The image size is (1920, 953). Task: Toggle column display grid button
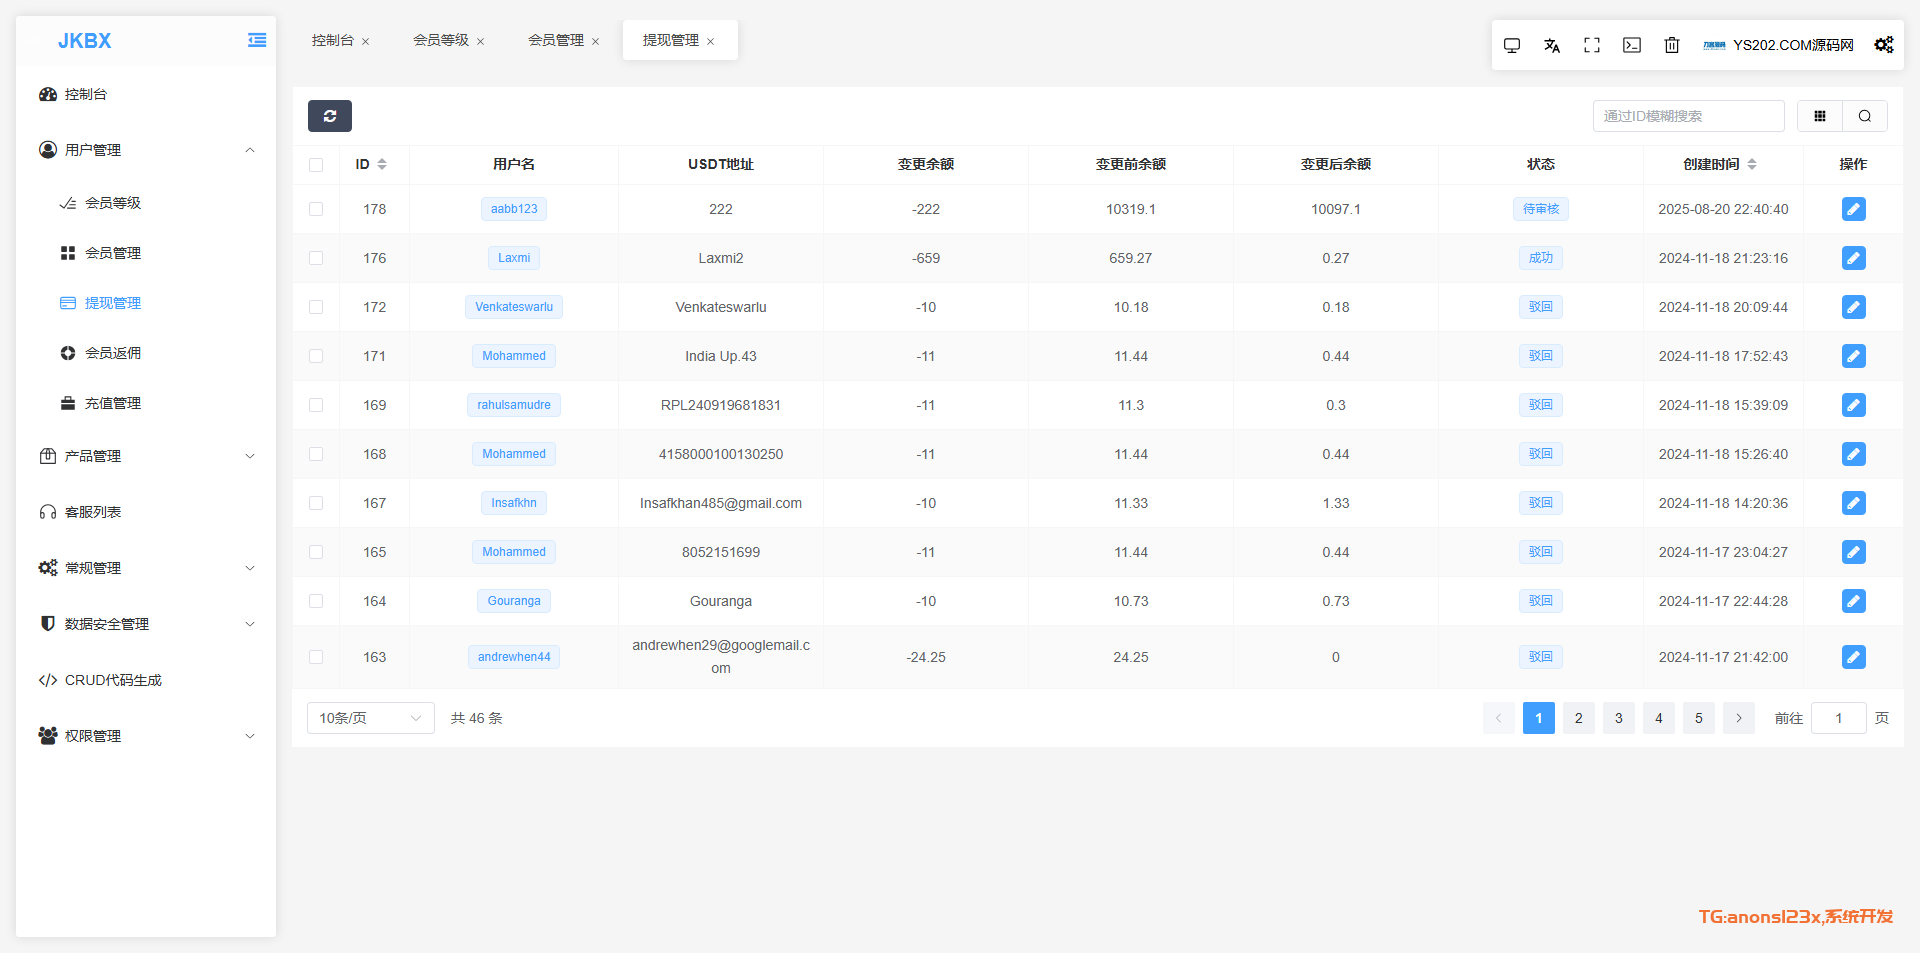coord(1819,116)
